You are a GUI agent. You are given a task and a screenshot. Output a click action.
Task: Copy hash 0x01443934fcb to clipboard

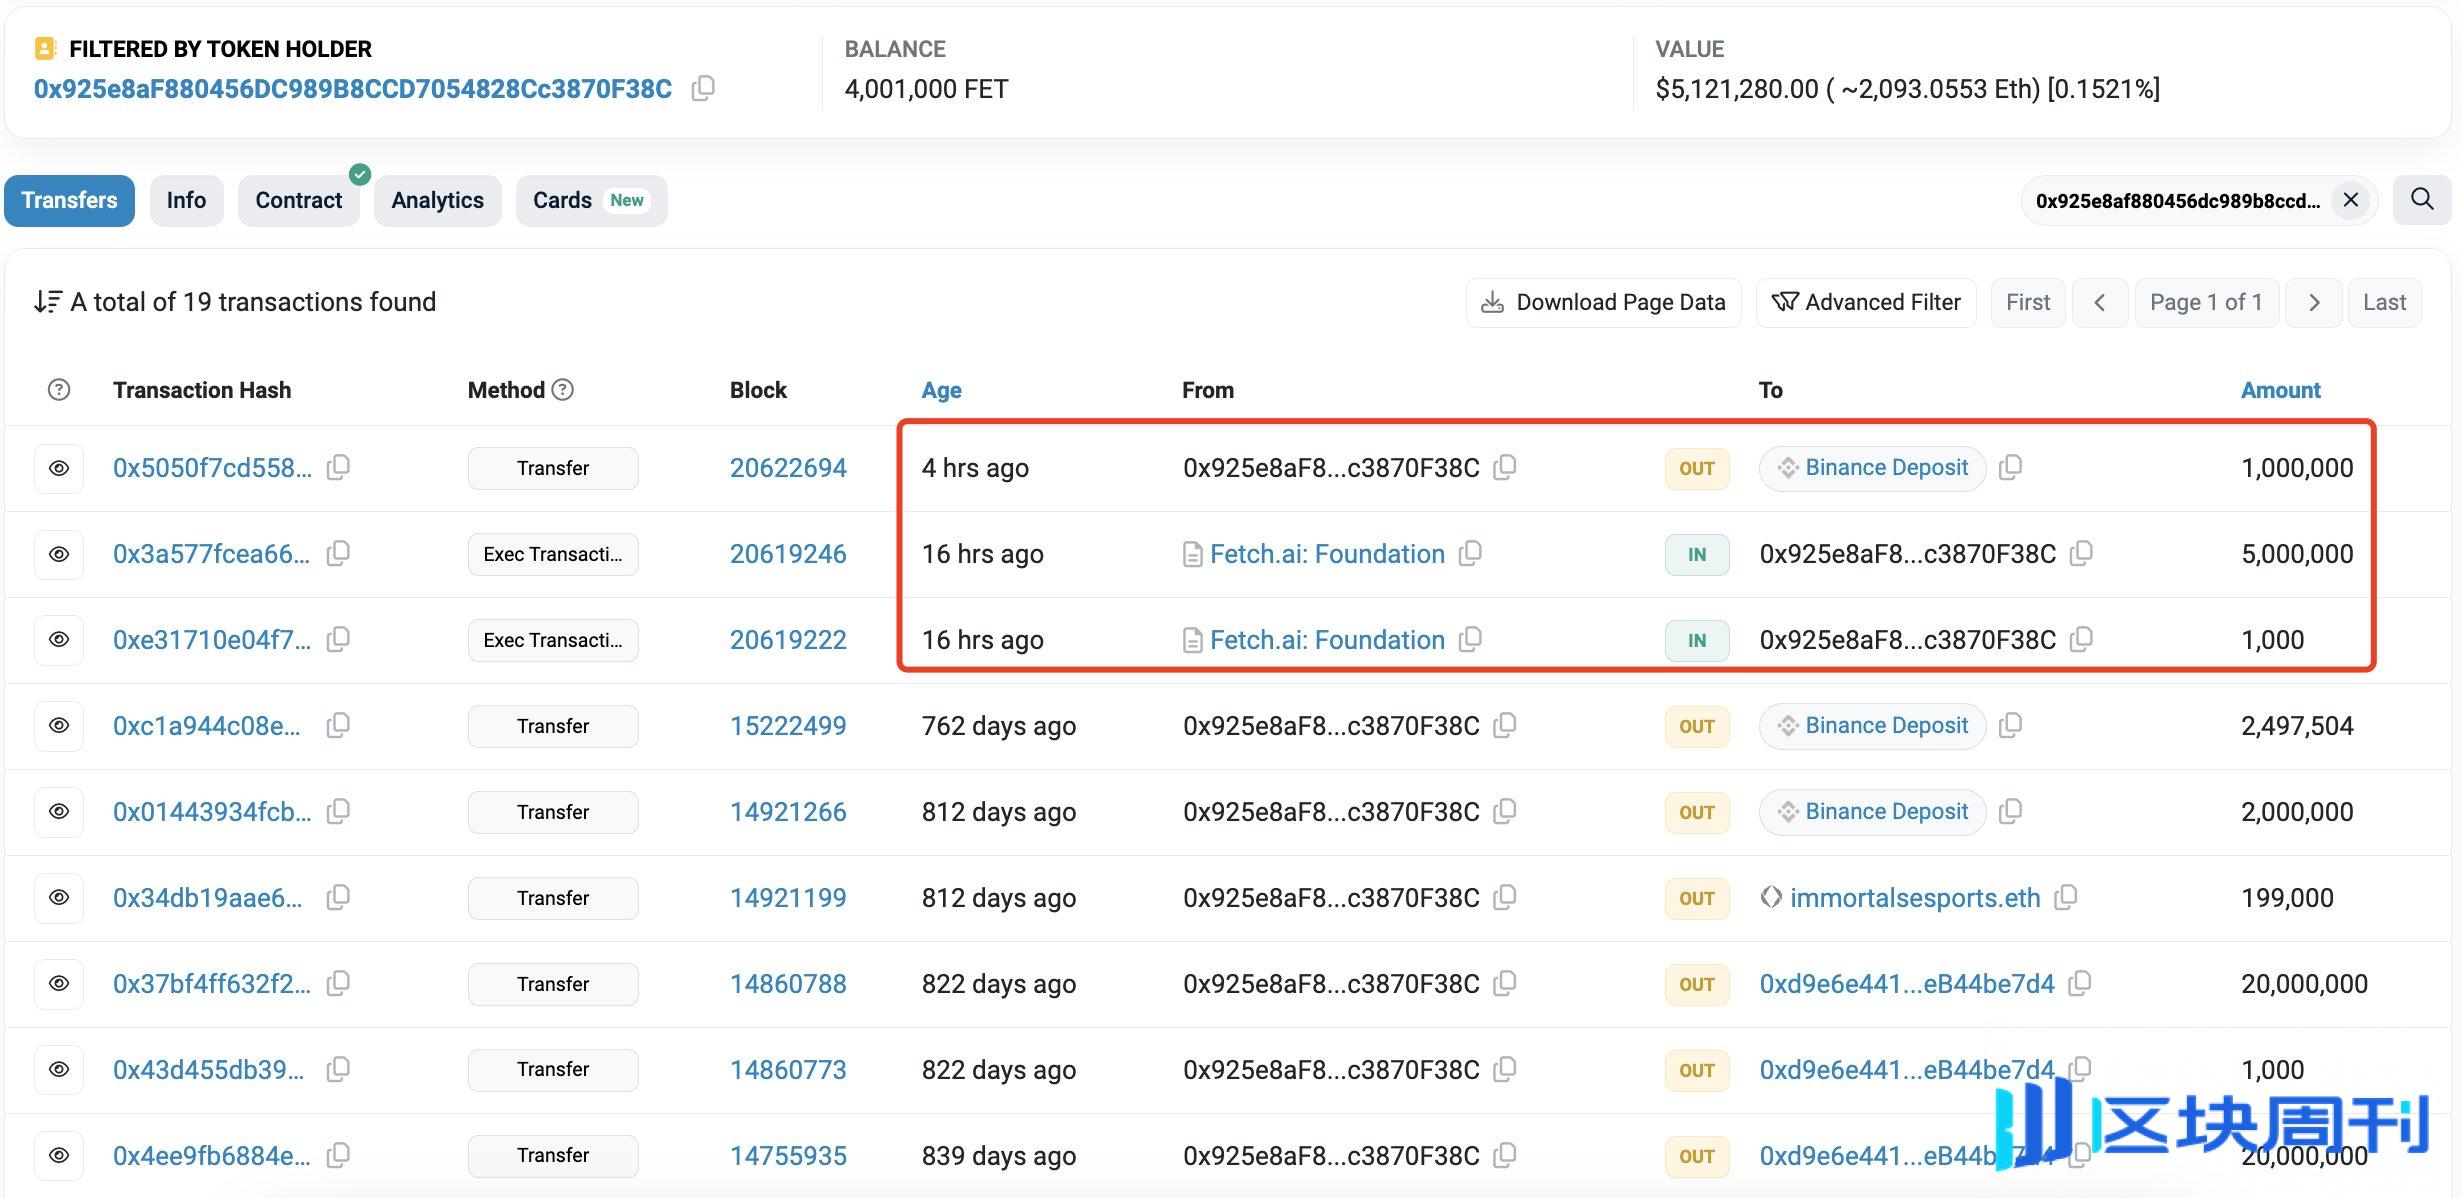point(339,811)
